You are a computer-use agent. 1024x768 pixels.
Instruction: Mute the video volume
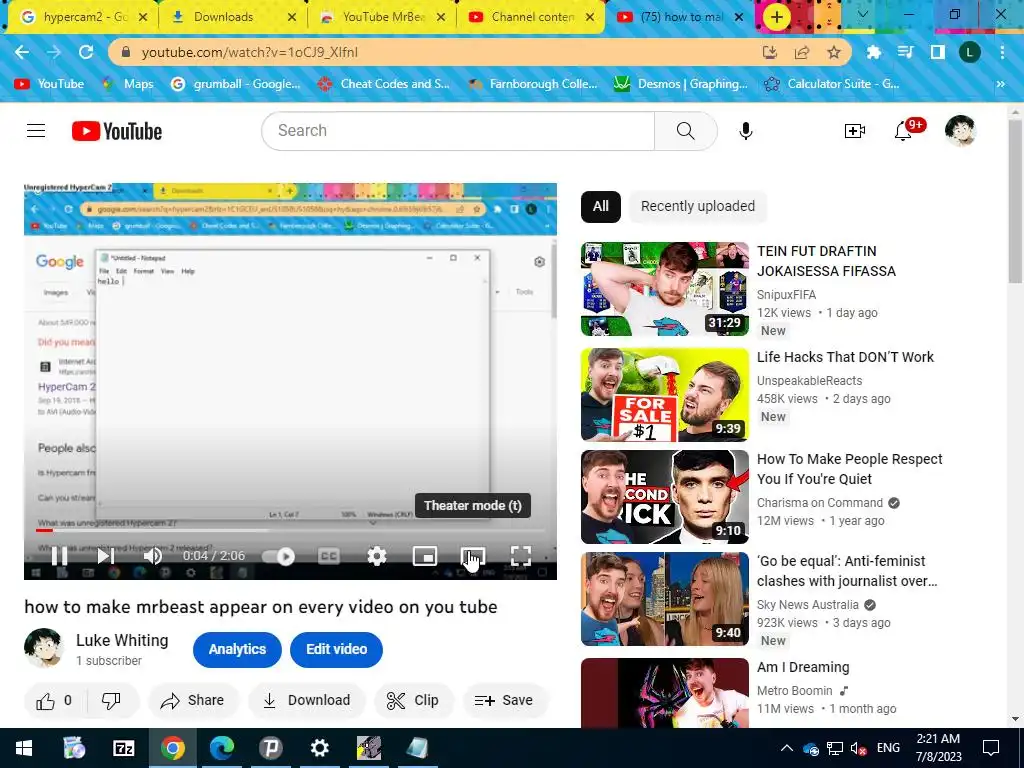[x=153, y=556]
